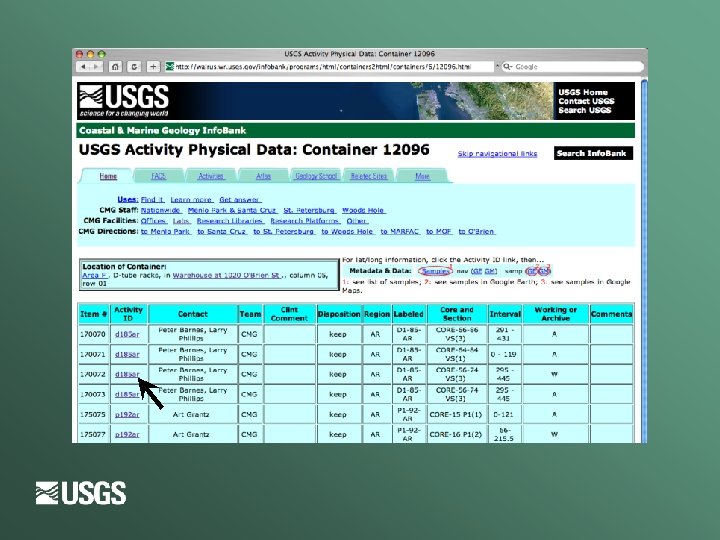720x540 pixels.
Task: Click the 'to Menlo Park' directions link
Action: 166,231
